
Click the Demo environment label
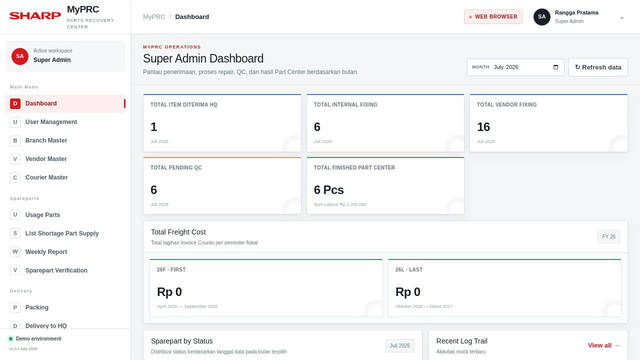38,339
